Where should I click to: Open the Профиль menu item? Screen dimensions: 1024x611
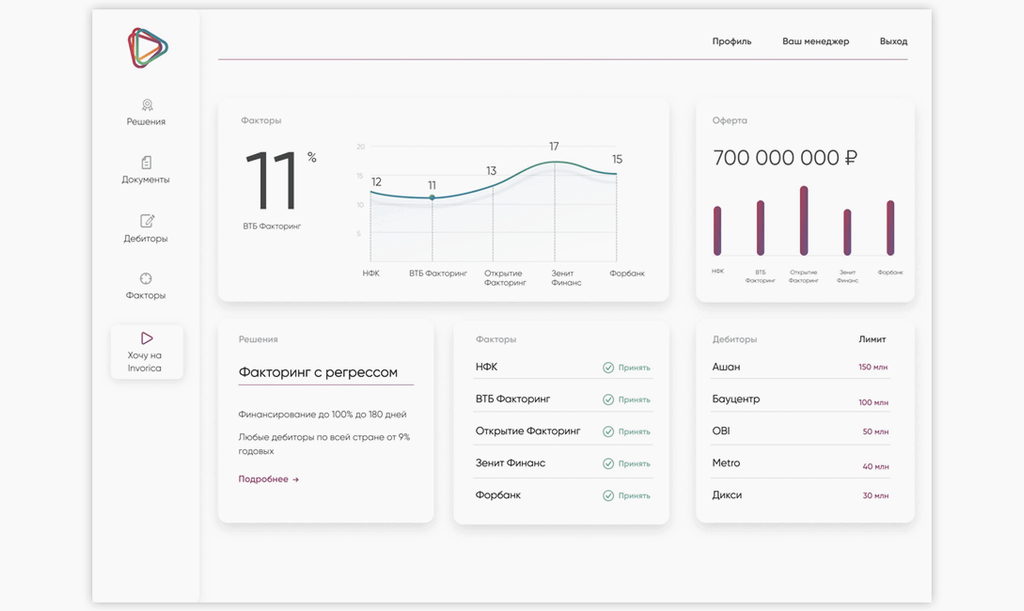click(x=731, y=41)
